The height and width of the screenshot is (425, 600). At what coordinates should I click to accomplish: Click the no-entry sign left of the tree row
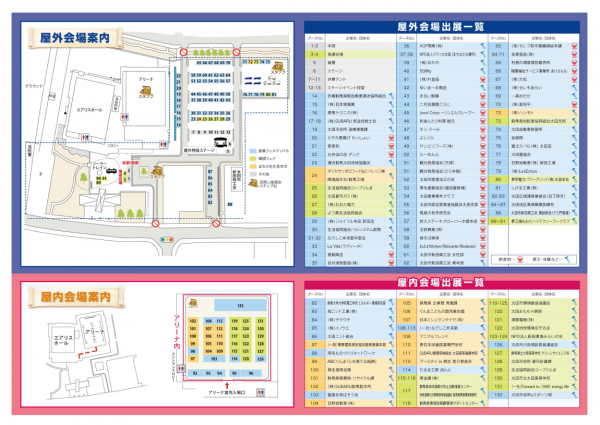183,51
